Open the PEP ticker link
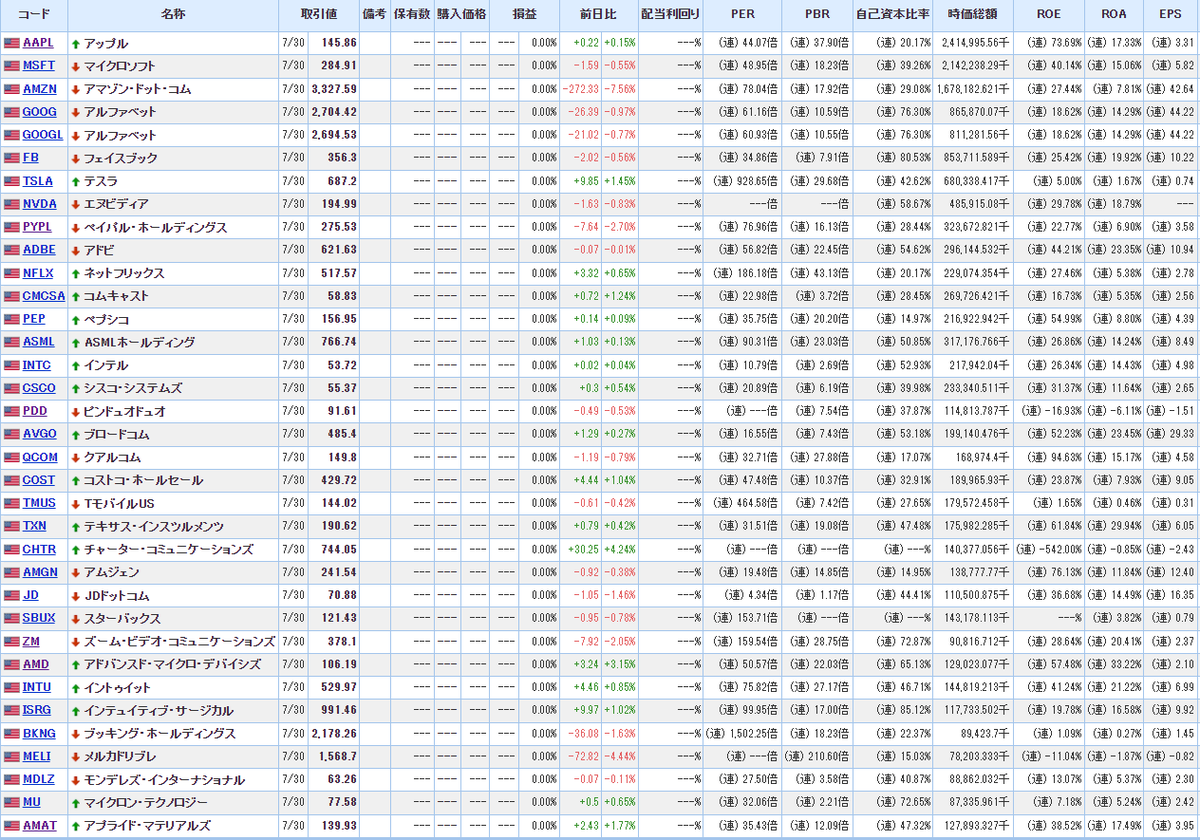1200x840 pixels. click(34, 319)
